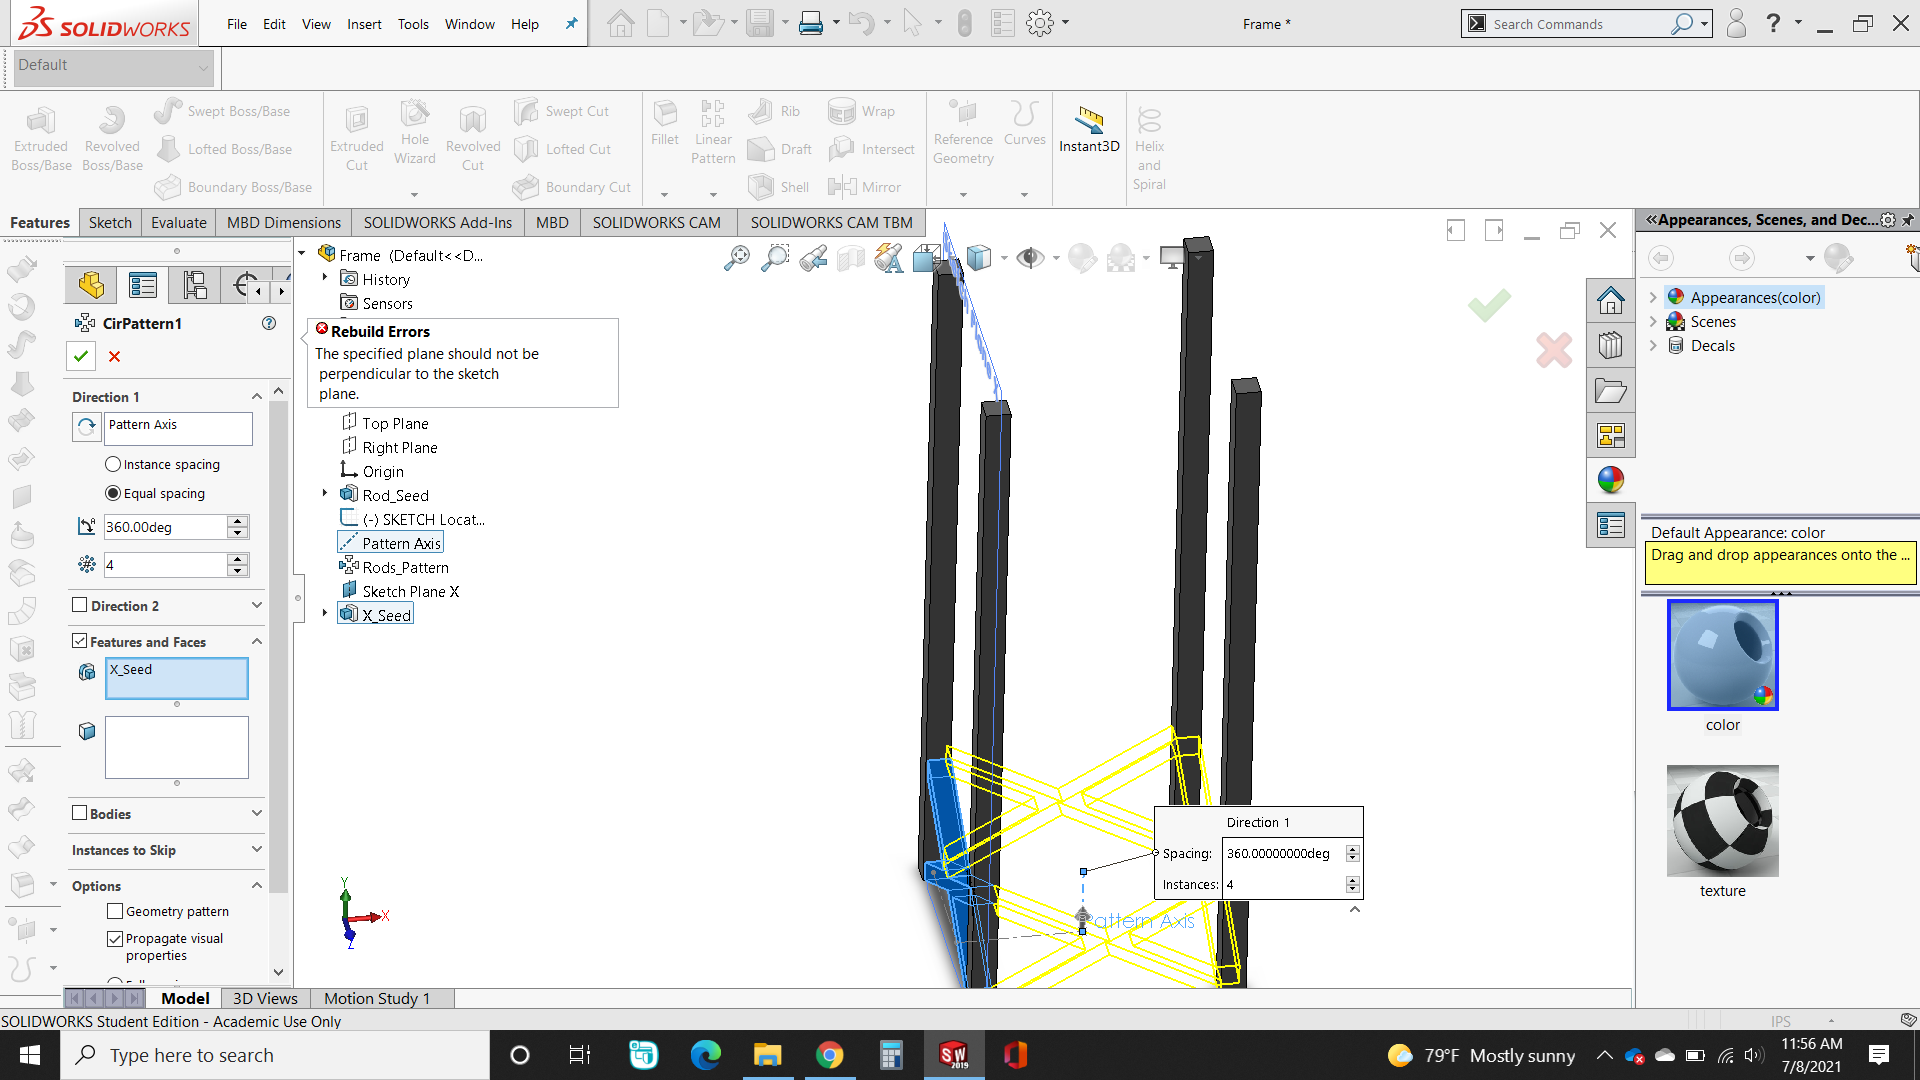Switch to Sketch ribbon tab
The width and height of the screenshot is (1920, 1080).
point(110,222)
